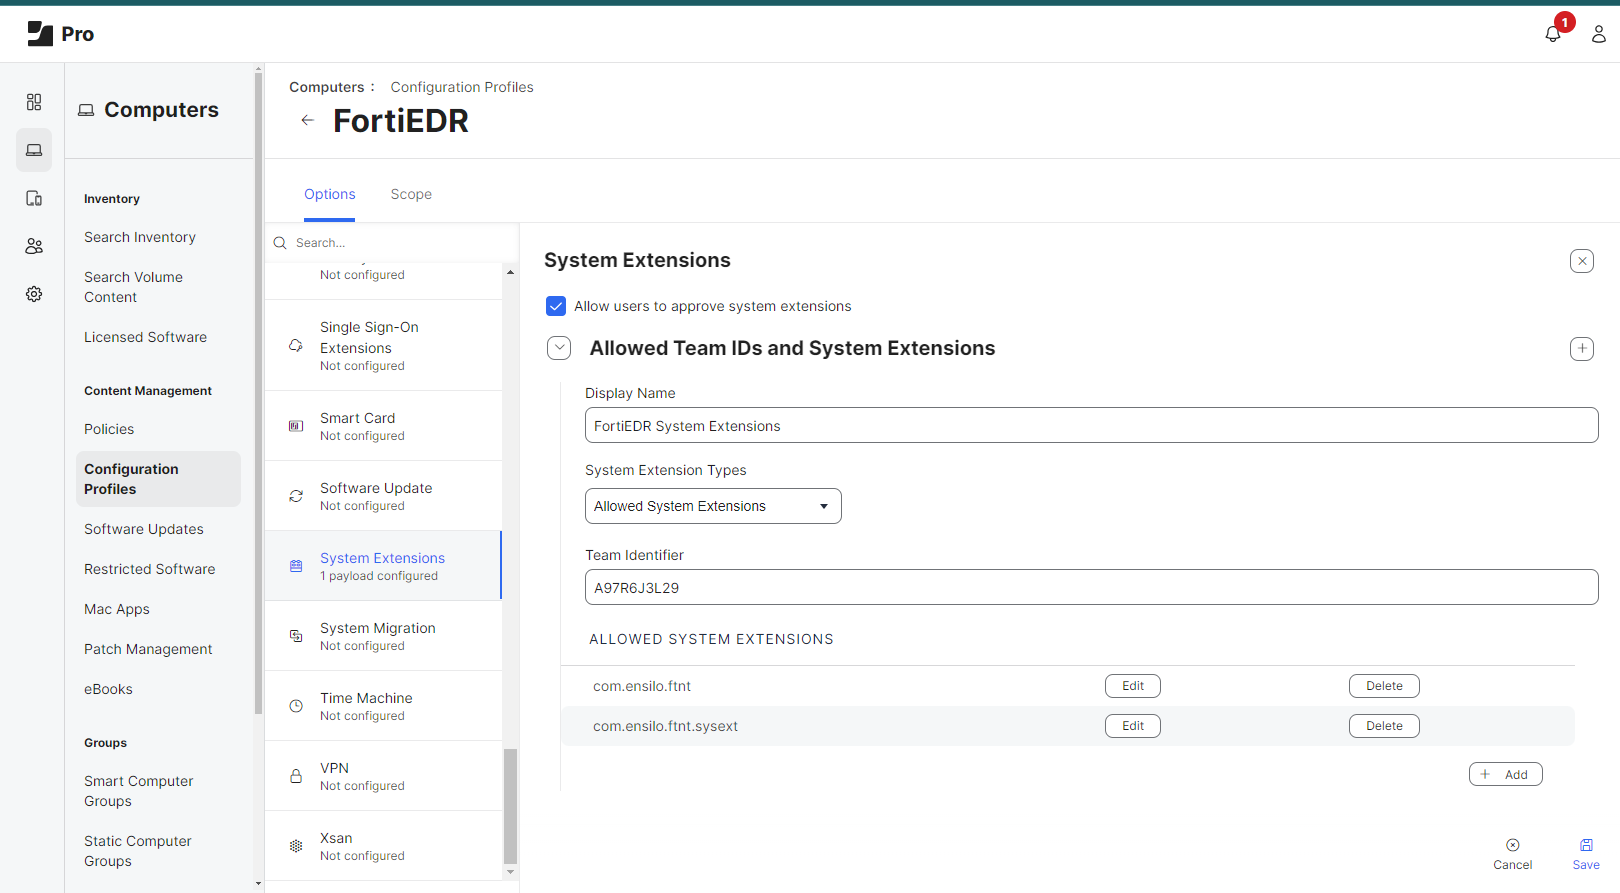Click payload list scroll-down arrow
This screenshot has width=1620, height=893.
point(510,872)
